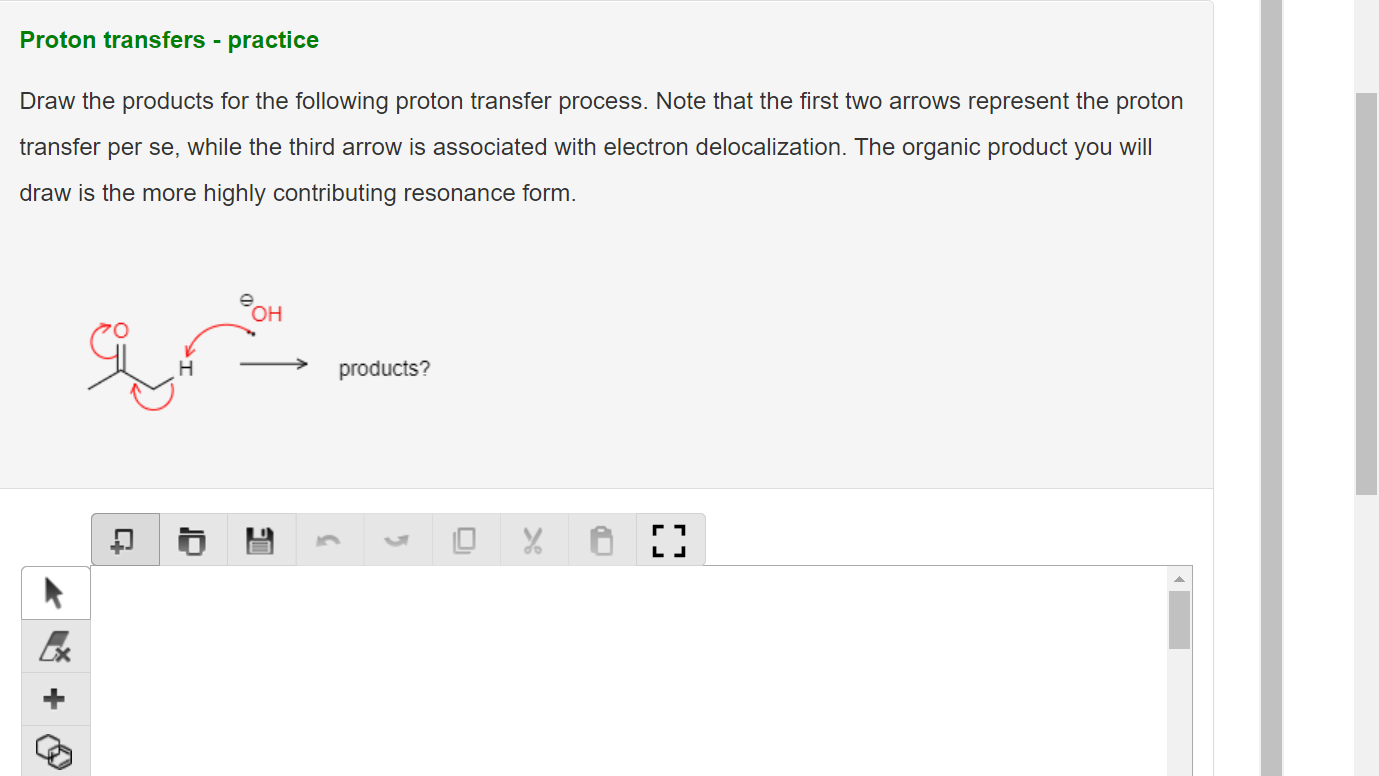Select the plus (increase charge) tool
This screenshot has width=1379, height=776.
tap(55, 699)
